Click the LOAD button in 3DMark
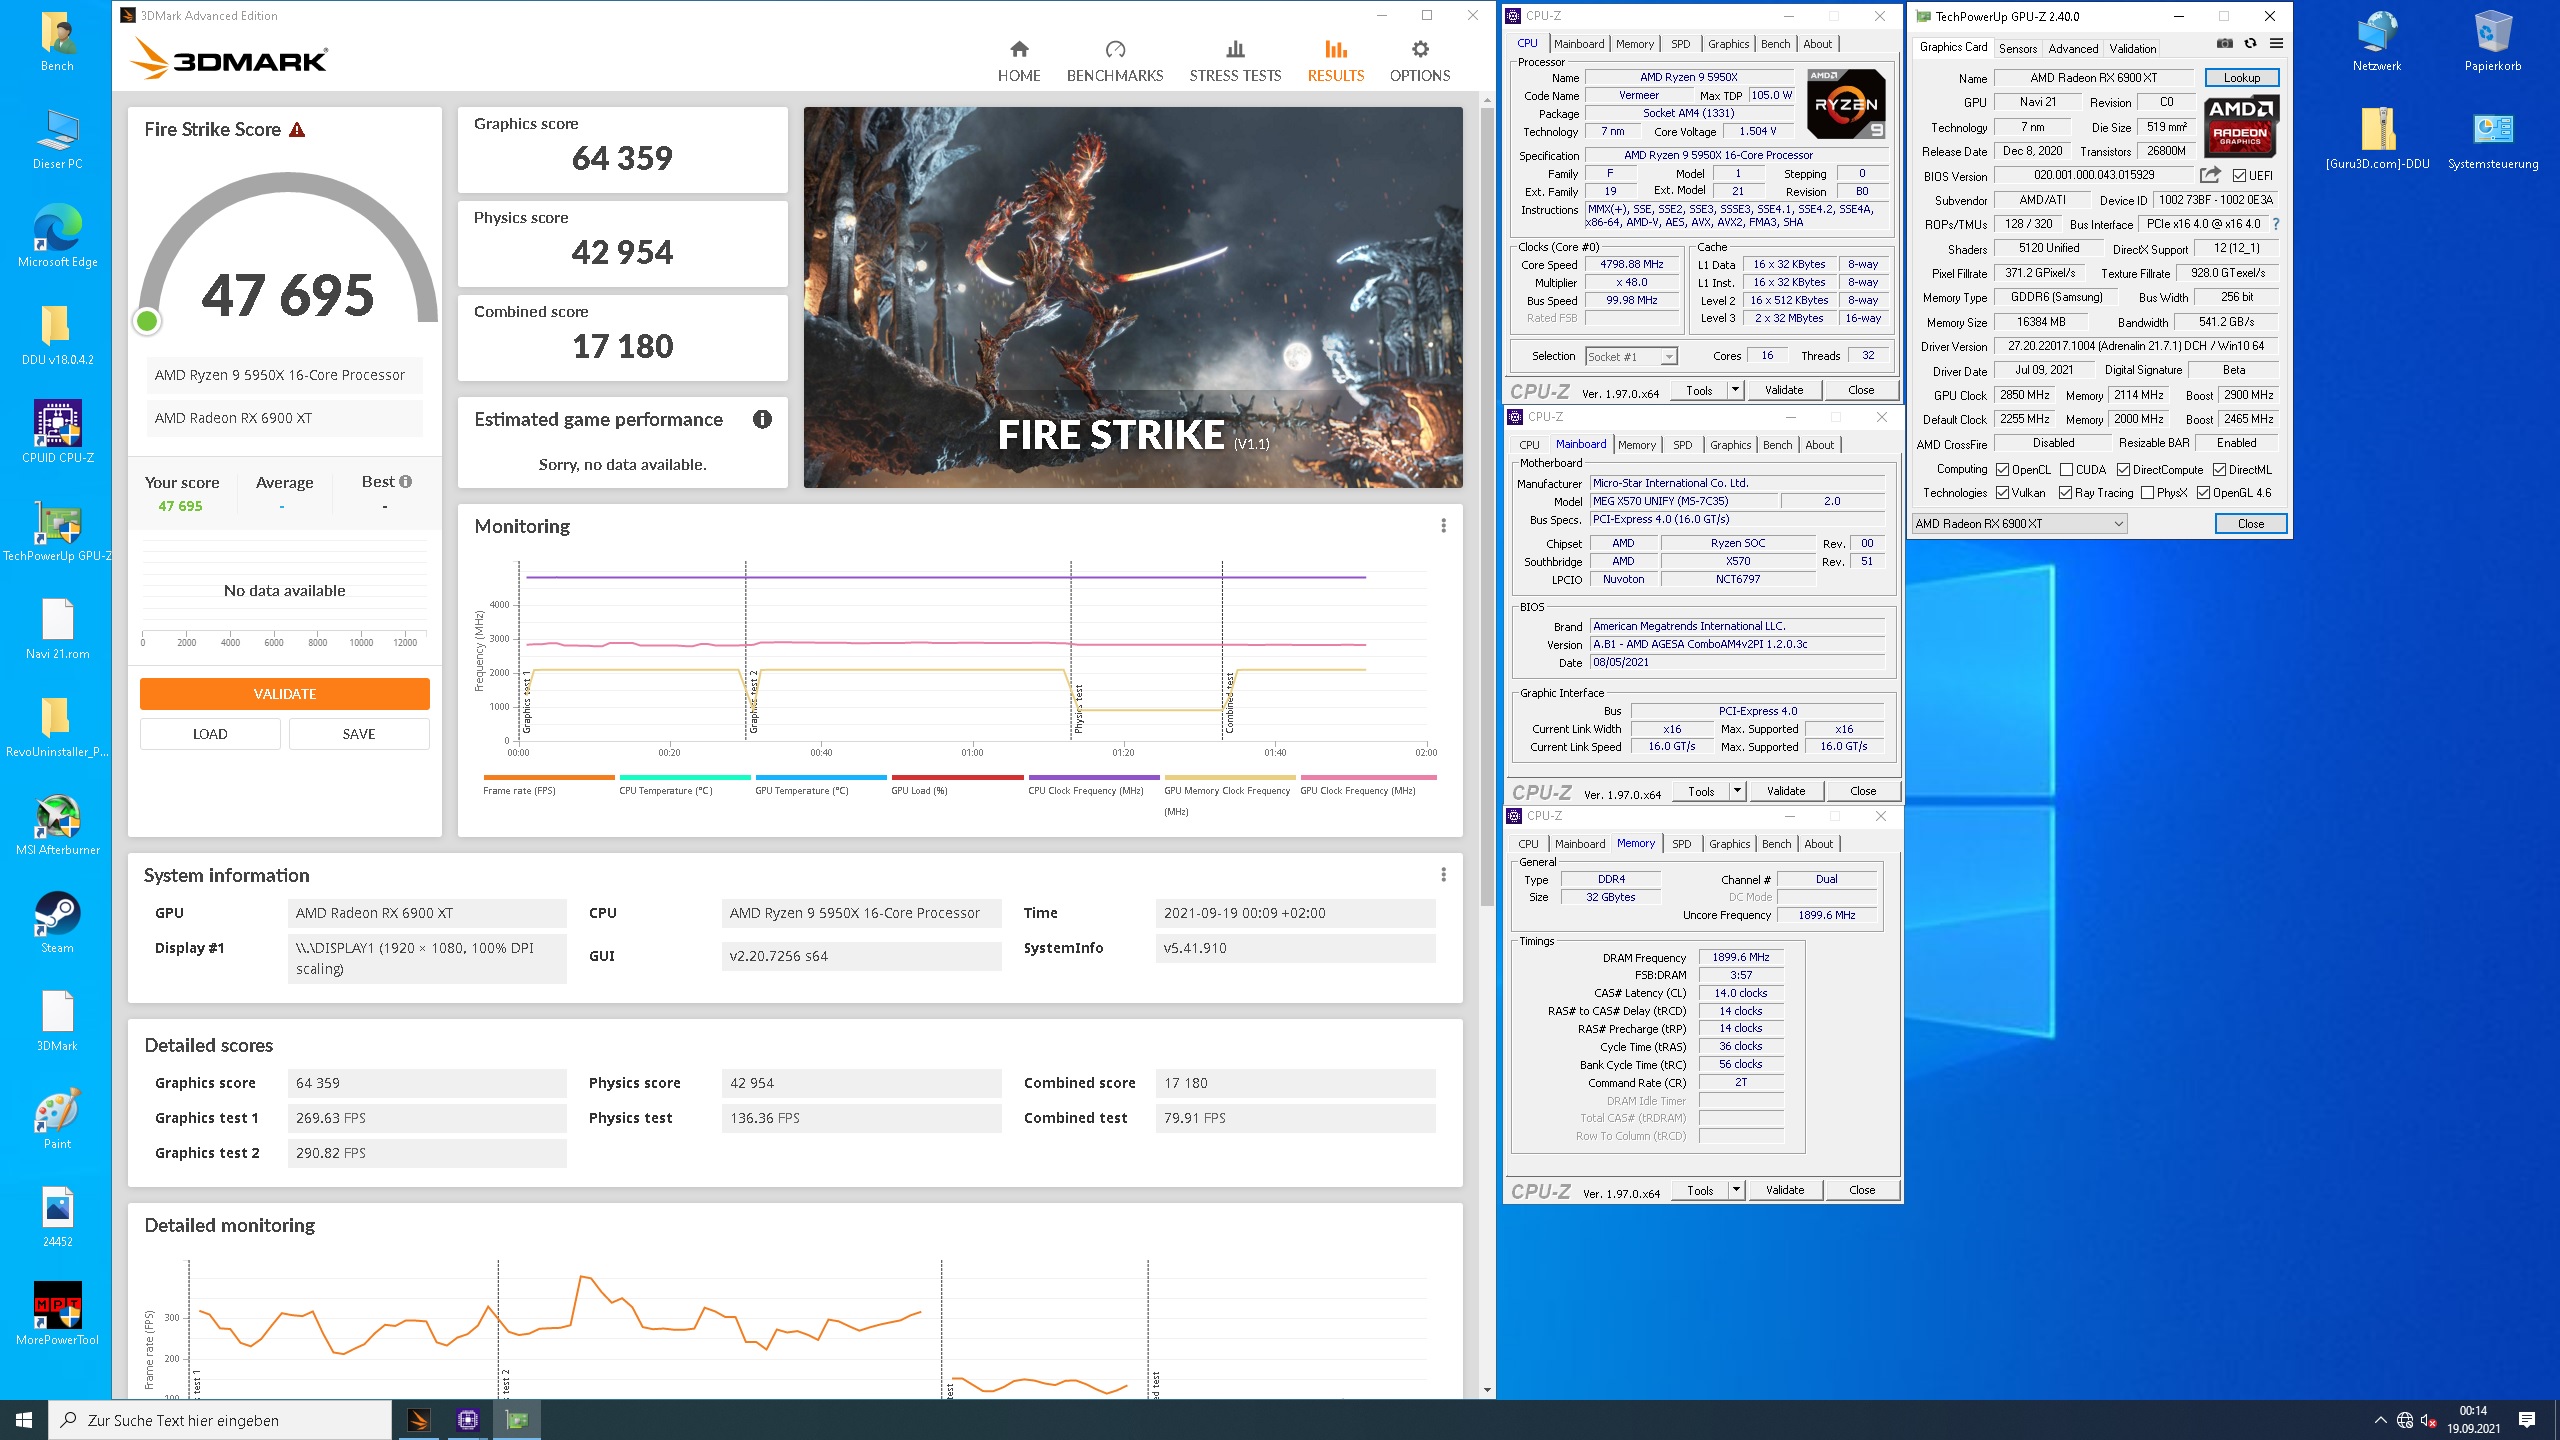Image resolution: width=2560 pixels, height=1440 pixels. [210, 734]
